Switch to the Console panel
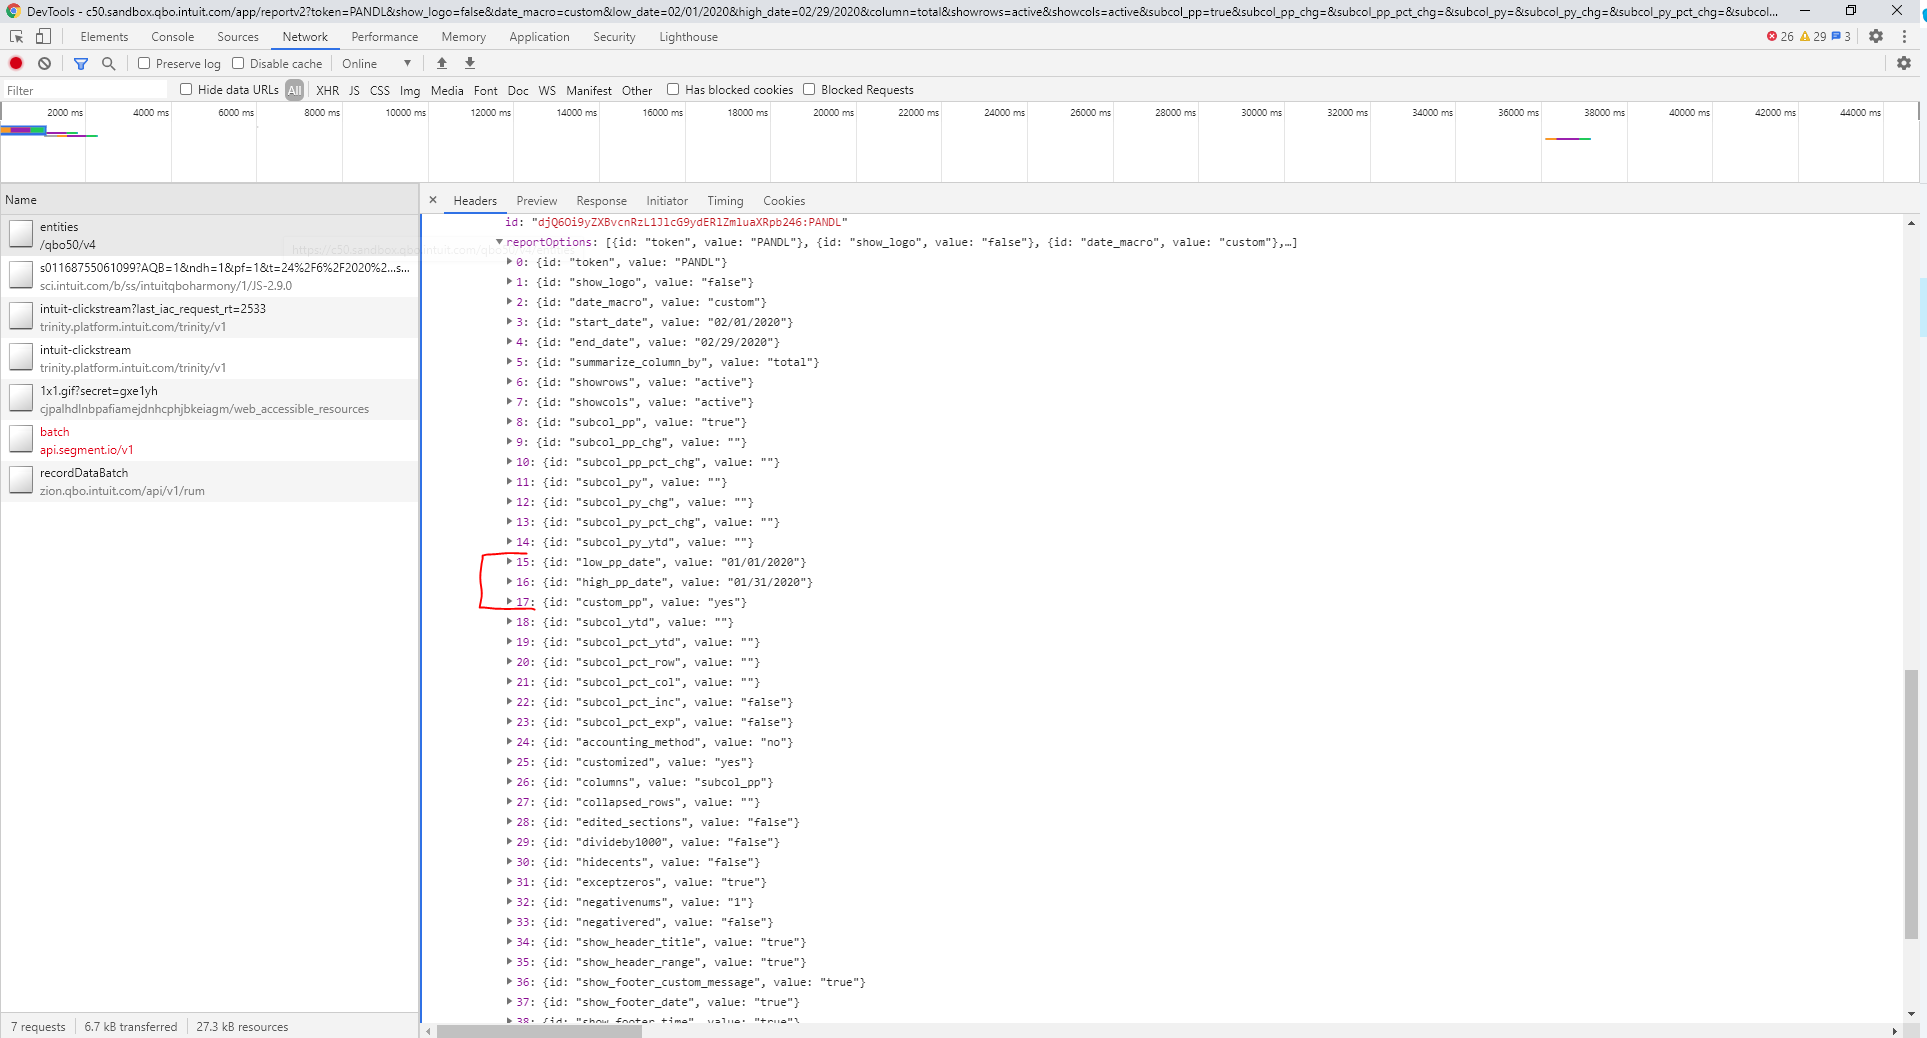1927x1038 pixels. coord(172,36)
